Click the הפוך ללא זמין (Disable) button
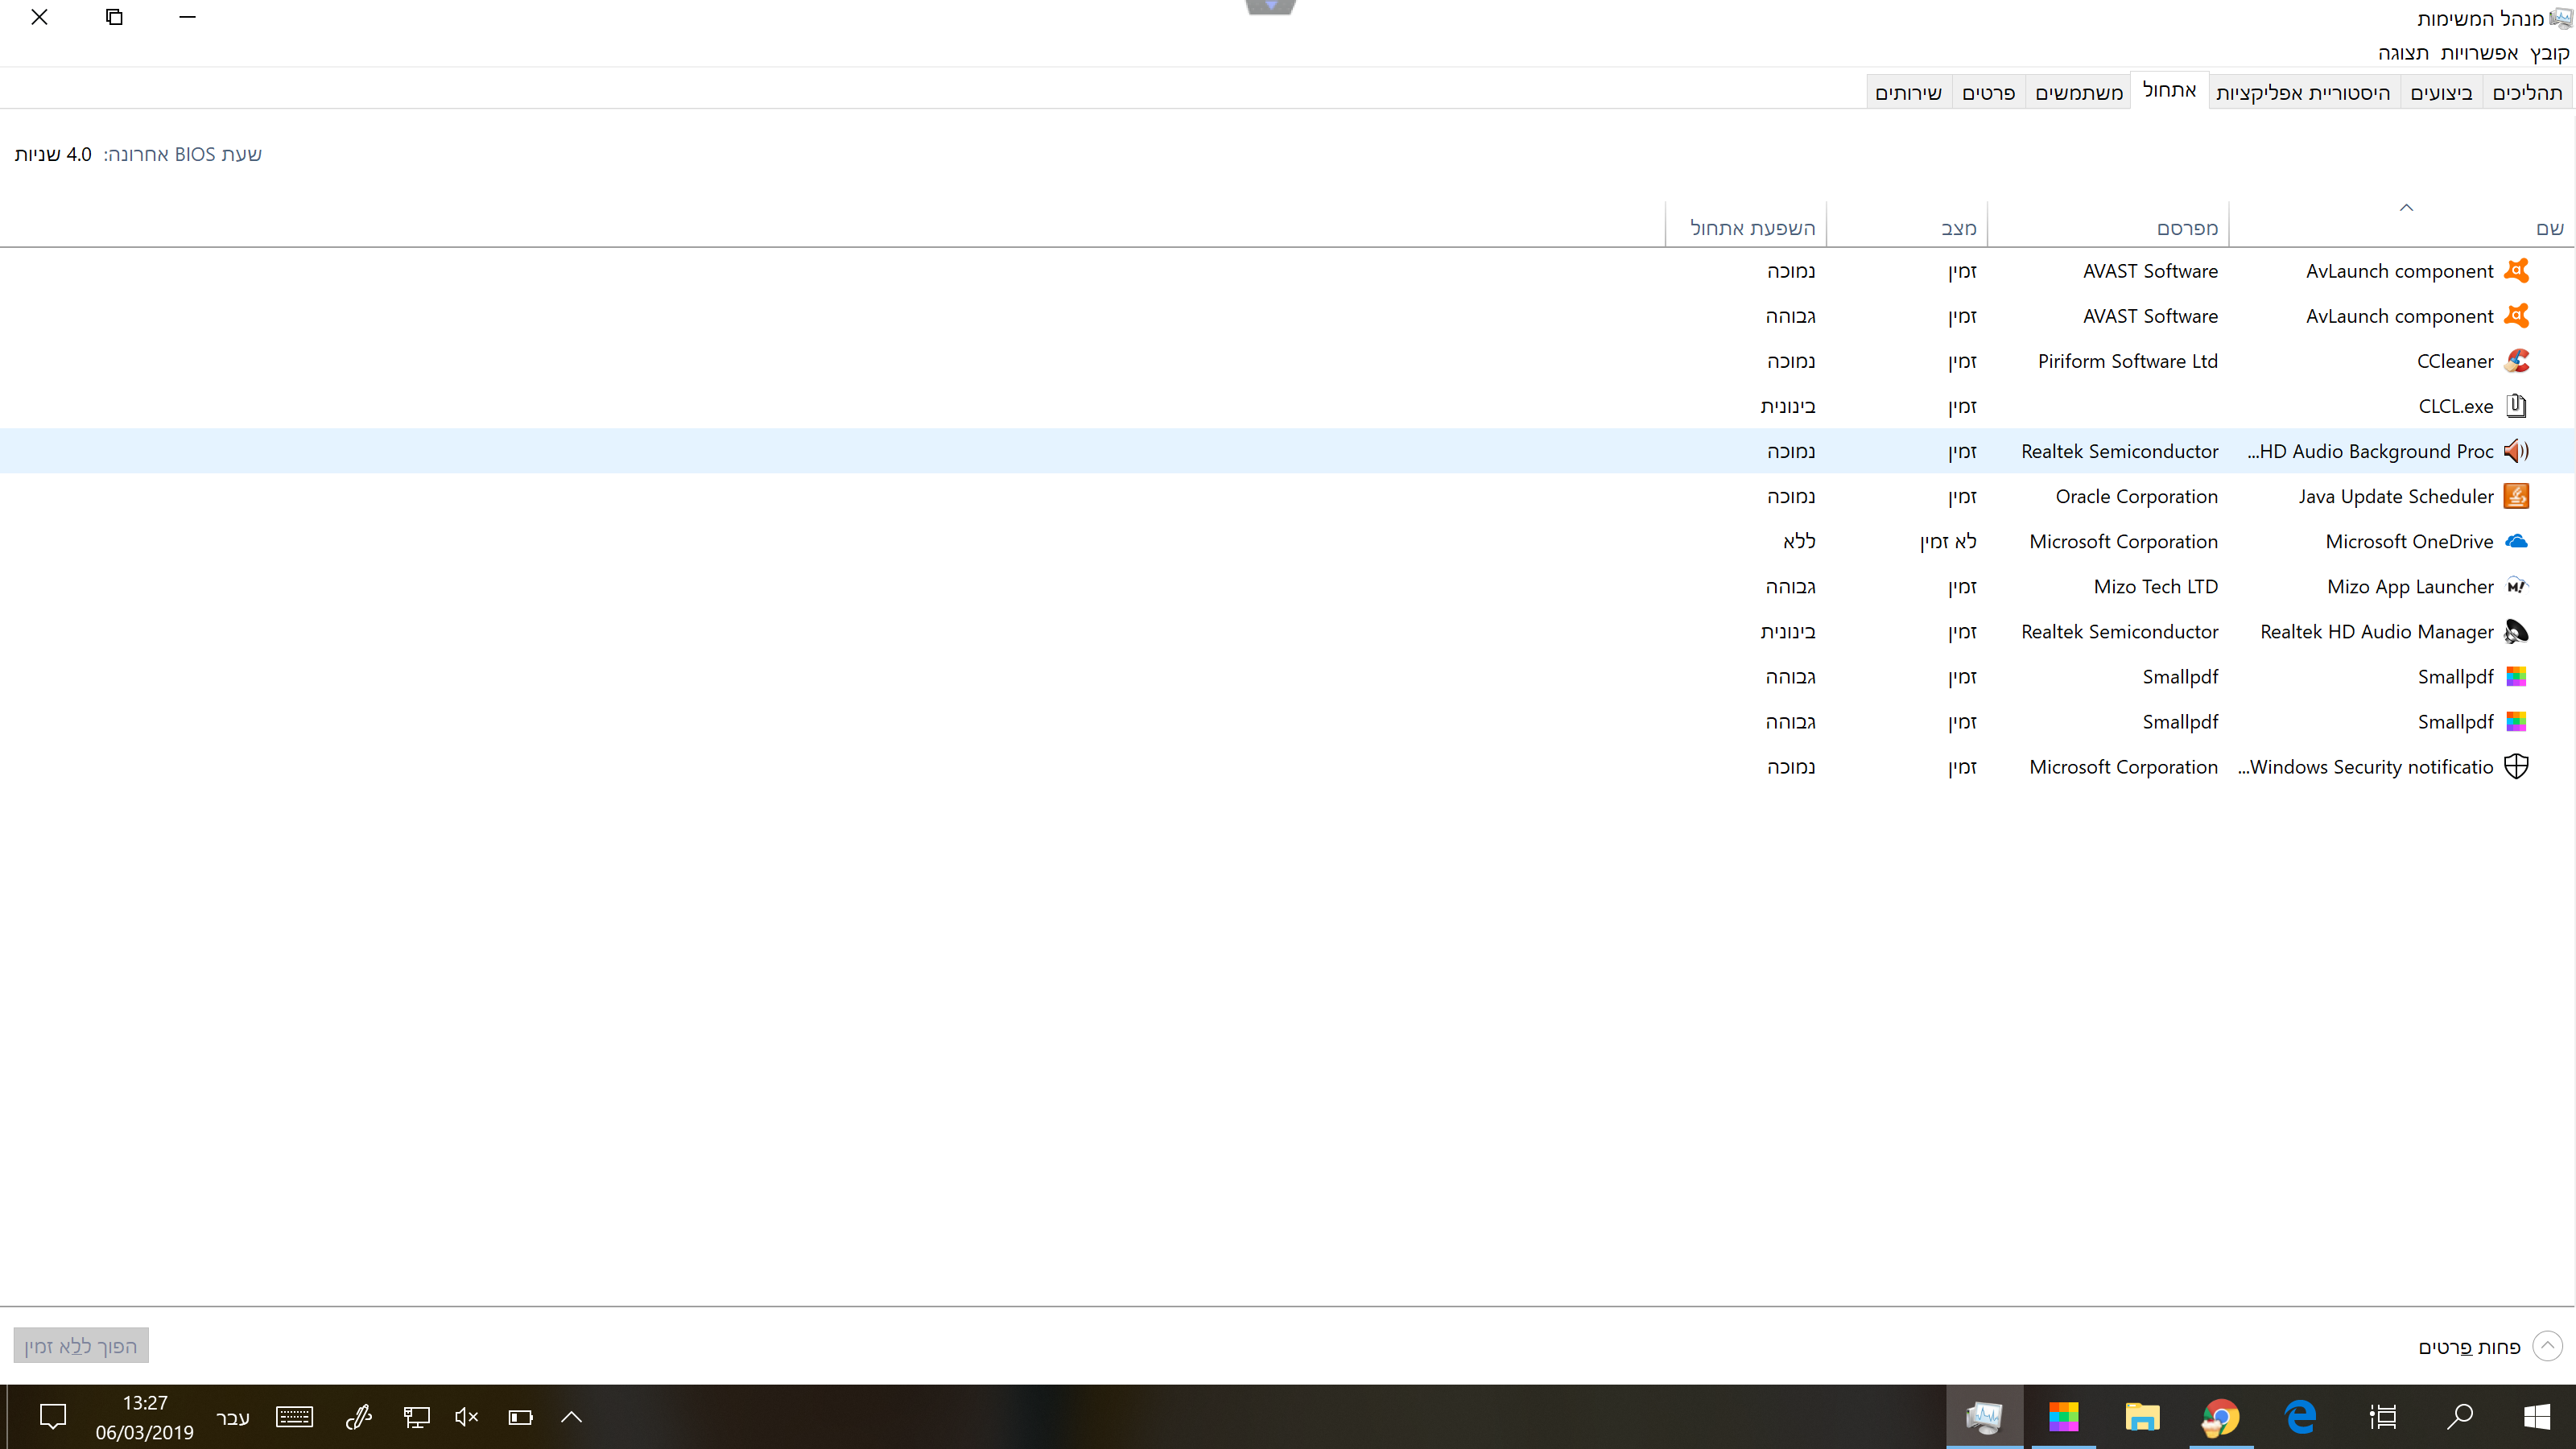Screen dimensions: 2576x1449 tap(81, 1346)
